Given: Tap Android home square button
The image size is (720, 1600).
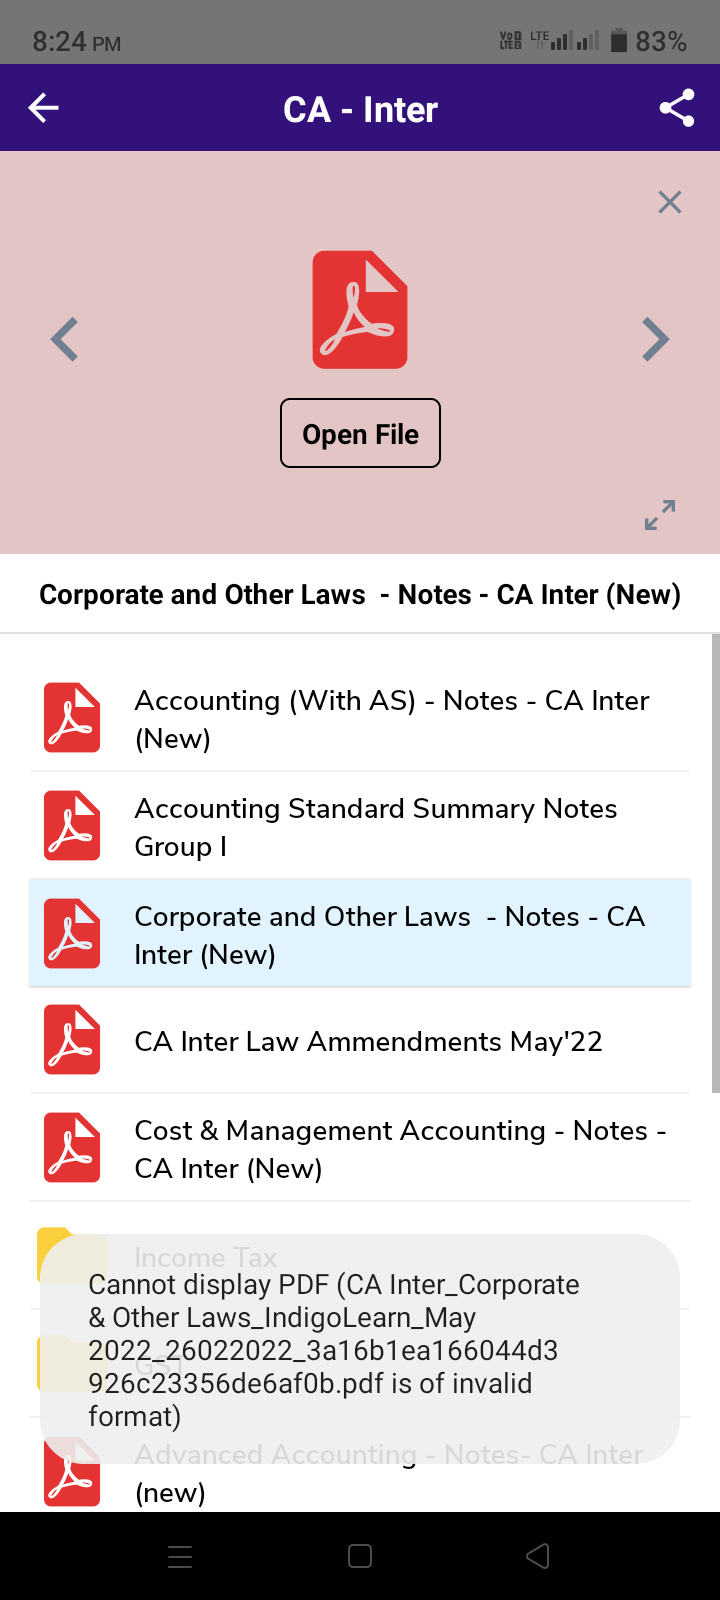Looking at the screenshot, I should [360, 1556].
